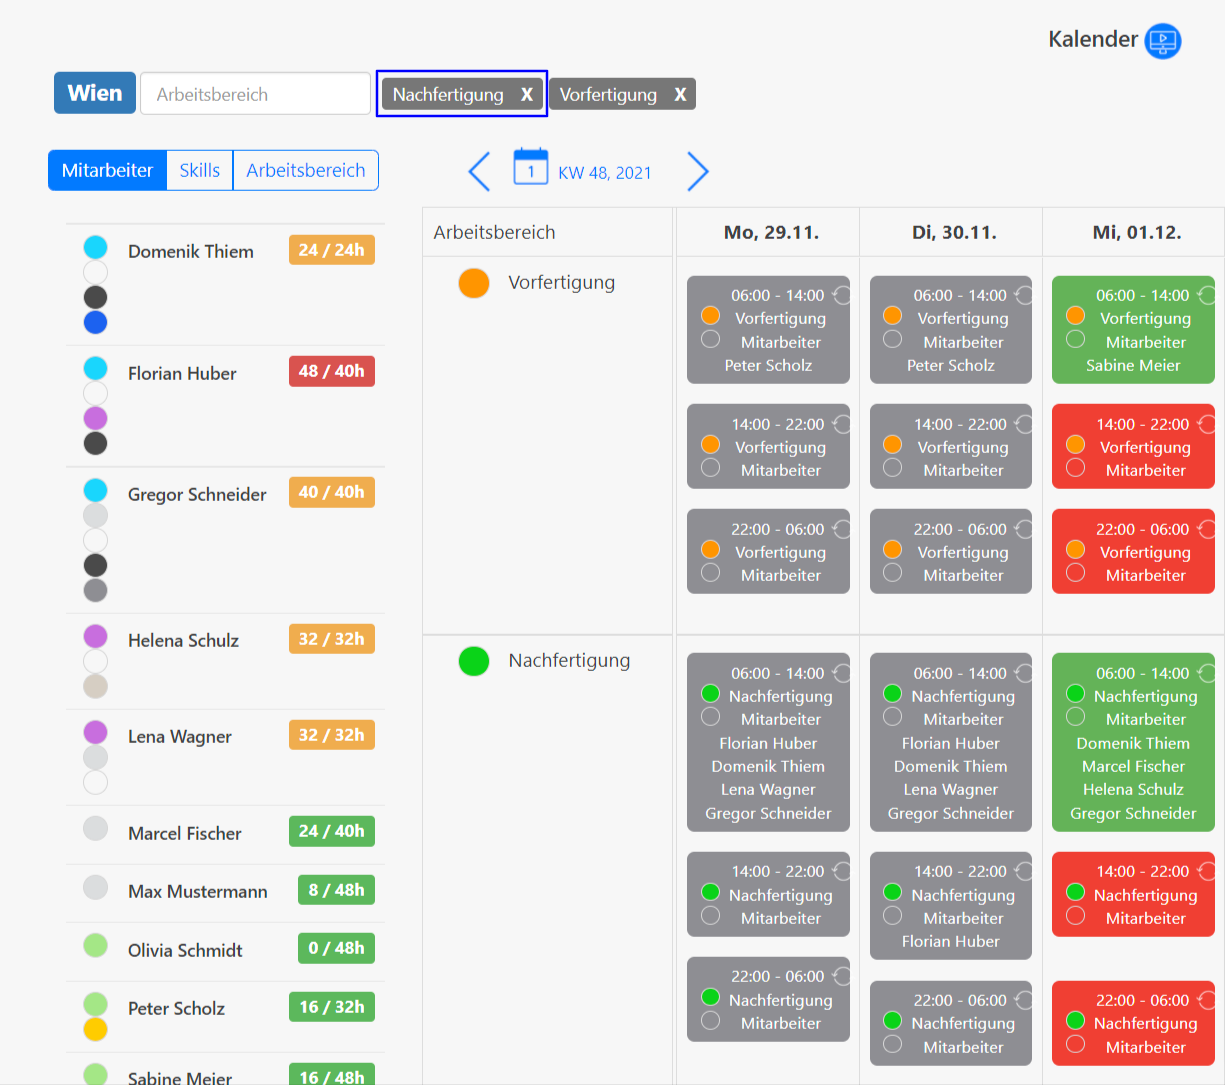This screenshot has width=1225, height=1085.
Task: Open the calendar date picker icon
Action: 530,168
